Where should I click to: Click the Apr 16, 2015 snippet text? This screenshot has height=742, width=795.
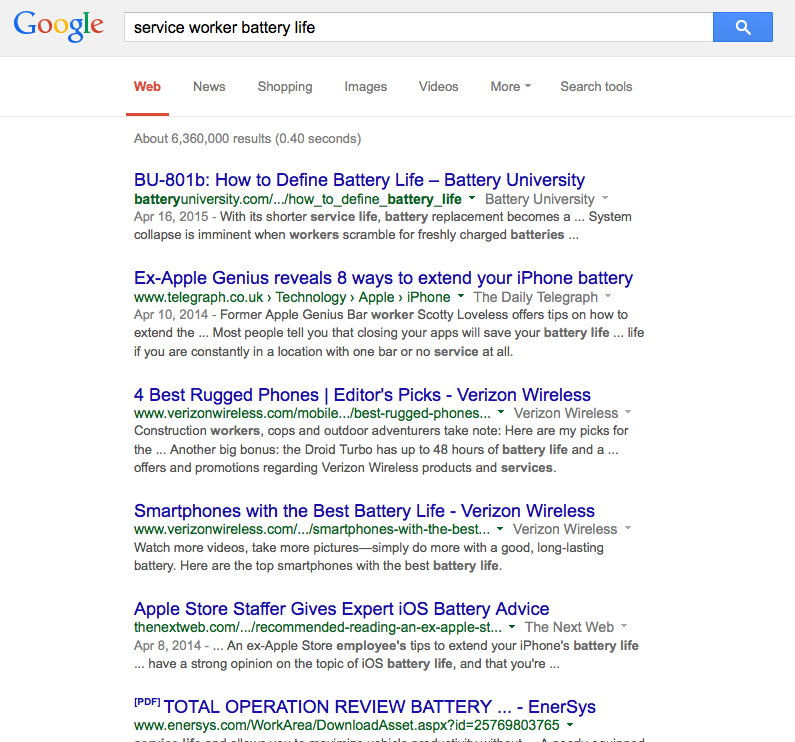pos(171,217)
